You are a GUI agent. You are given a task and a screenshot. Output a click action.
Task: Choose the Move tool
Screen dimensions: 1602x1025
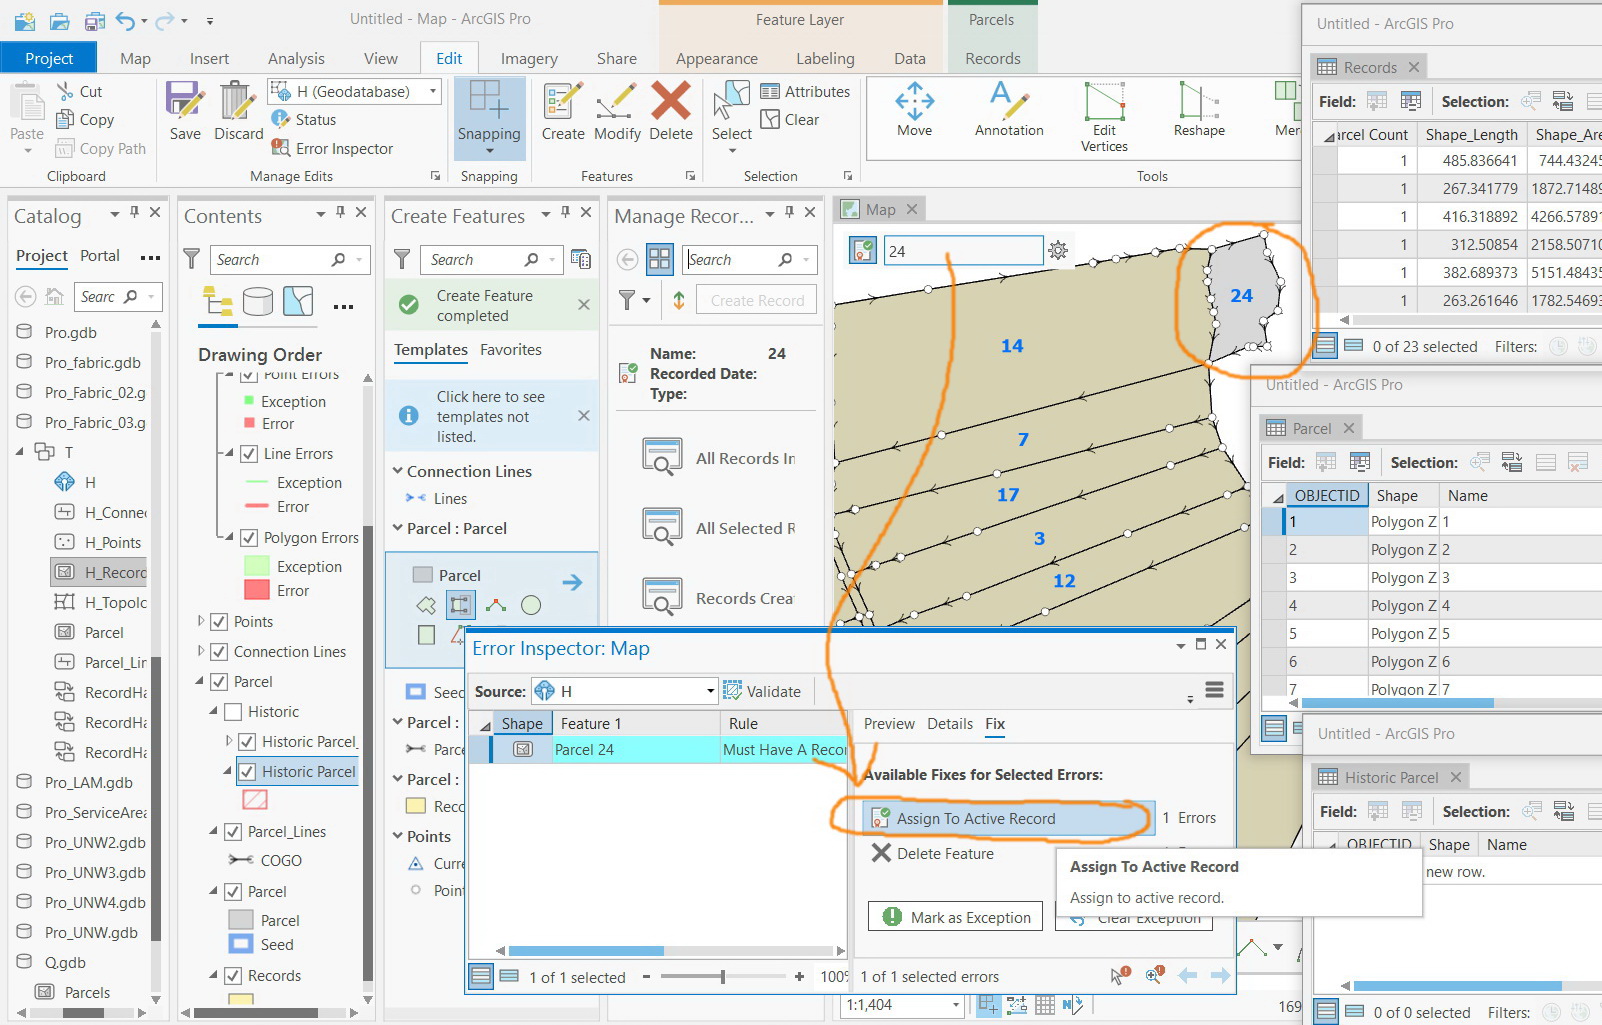tap(914, 110)
